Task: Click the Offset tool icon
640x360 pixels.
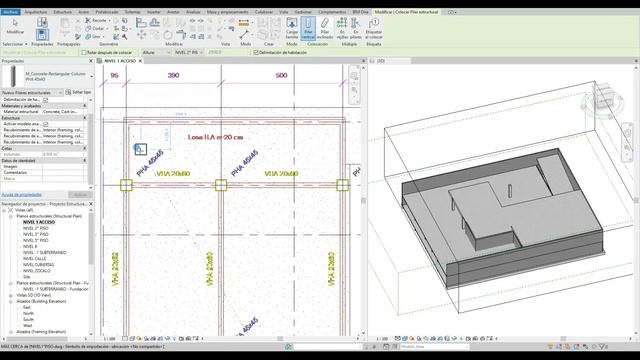Action: (x=155, y=23)
